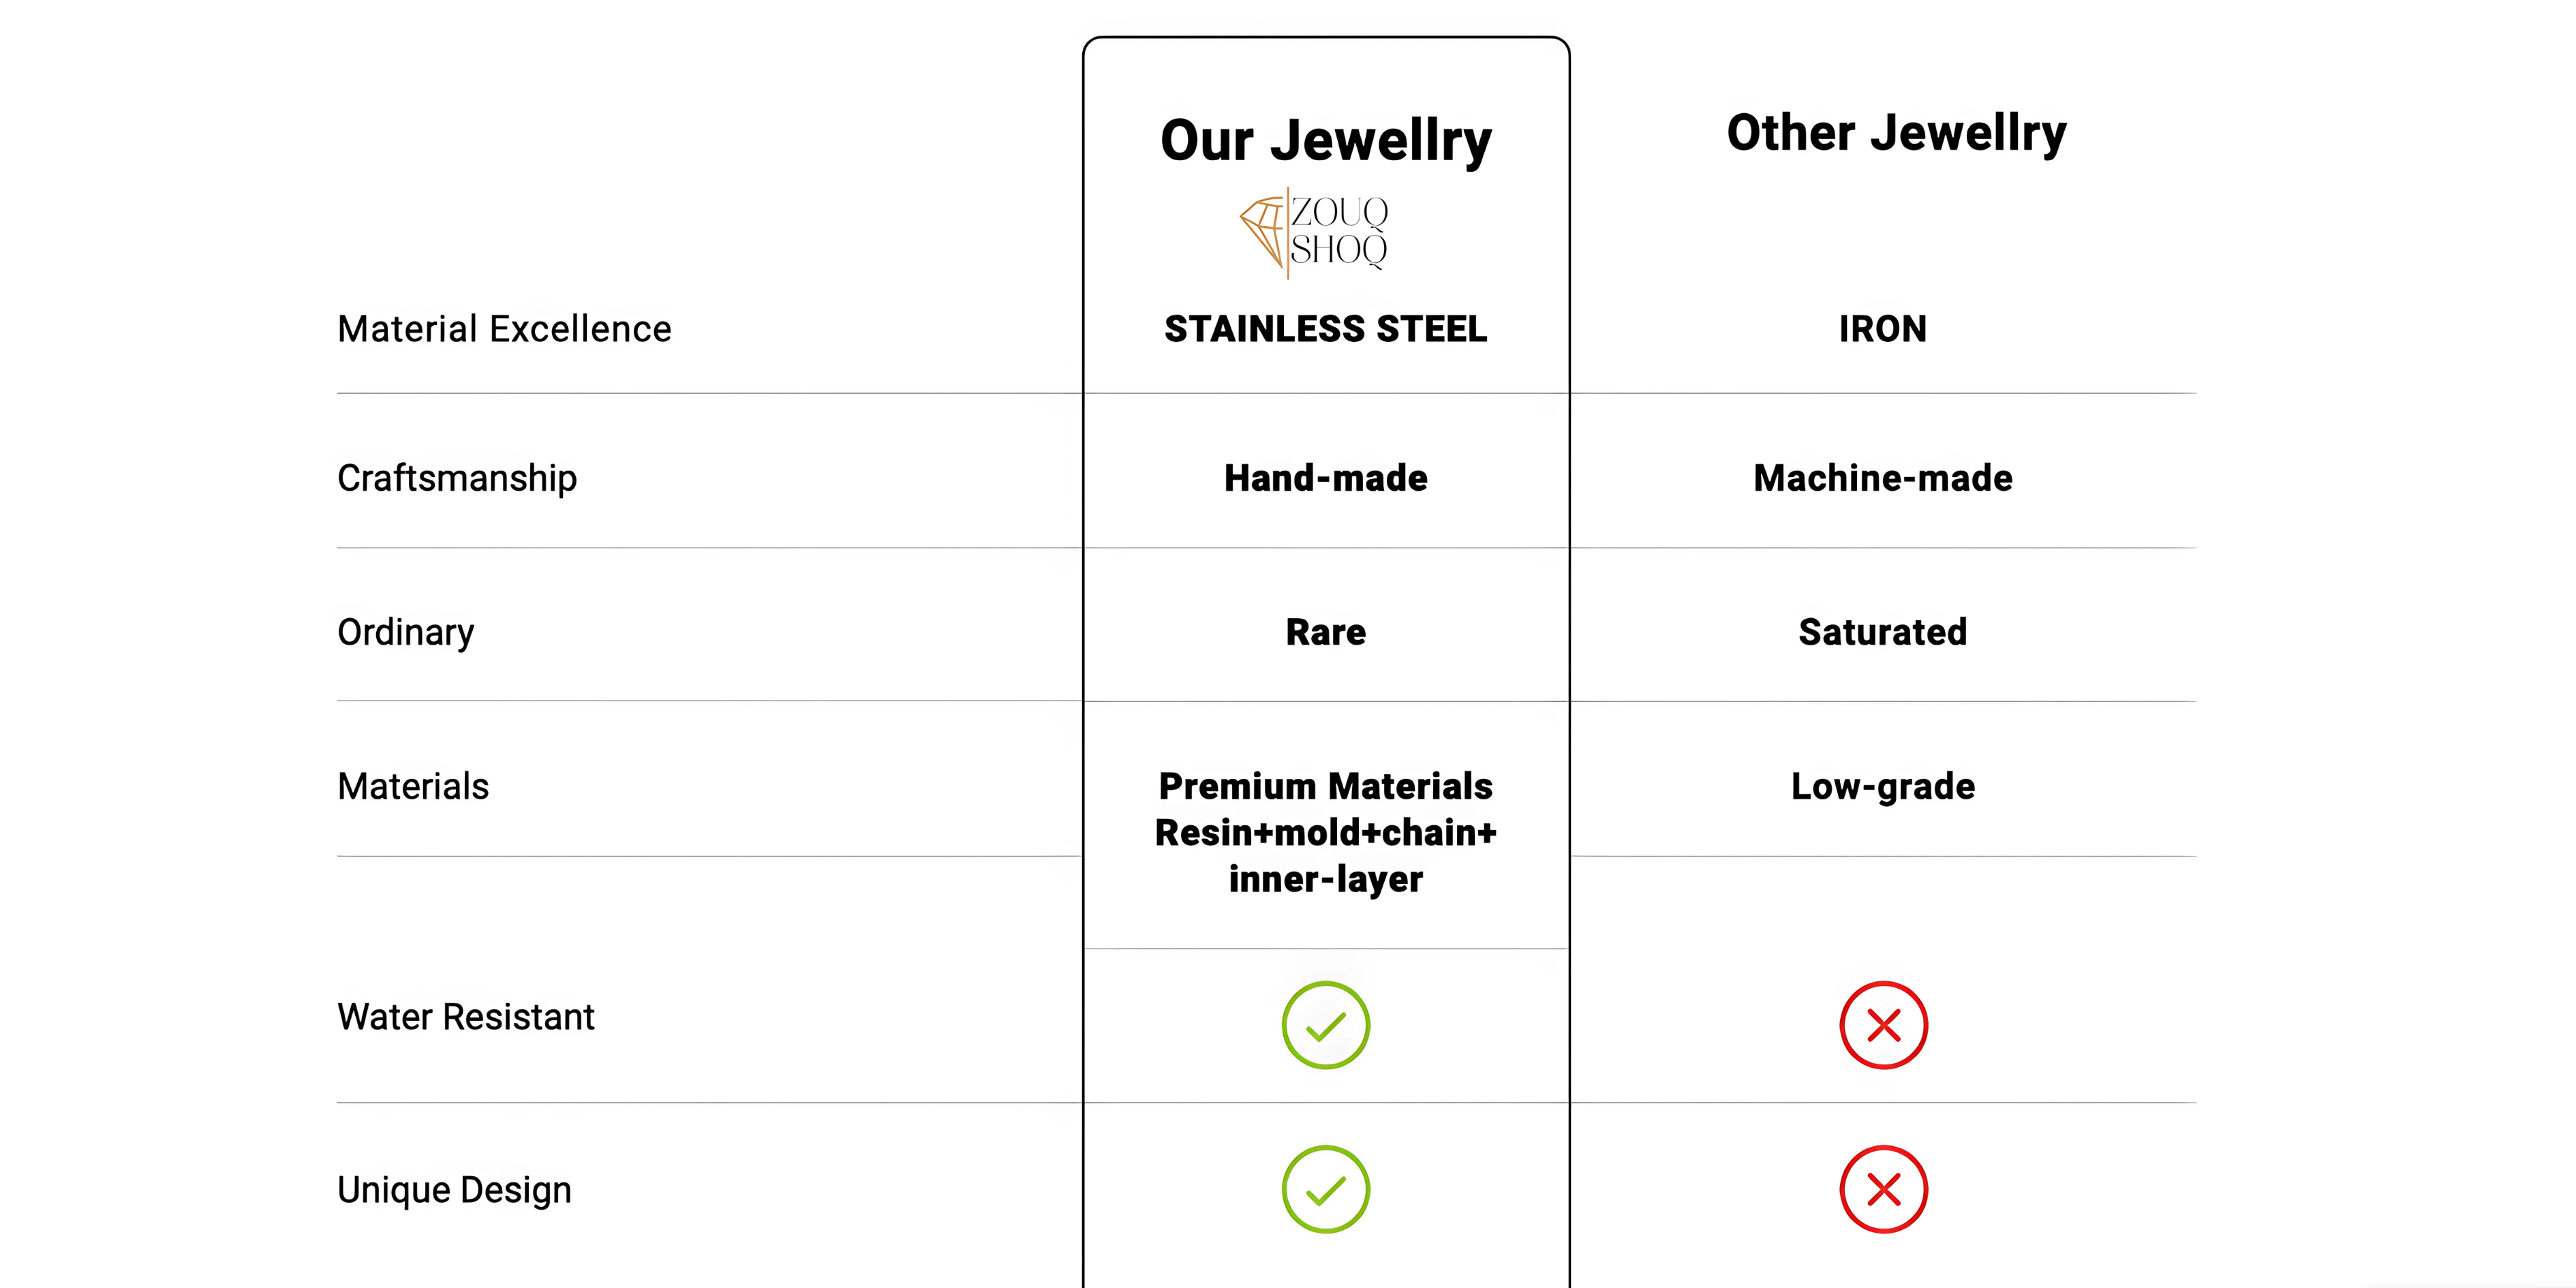This screenshot has width=2576, height=1288.
Task: Click the Saturated cell text
Action: coord(1883,632)
